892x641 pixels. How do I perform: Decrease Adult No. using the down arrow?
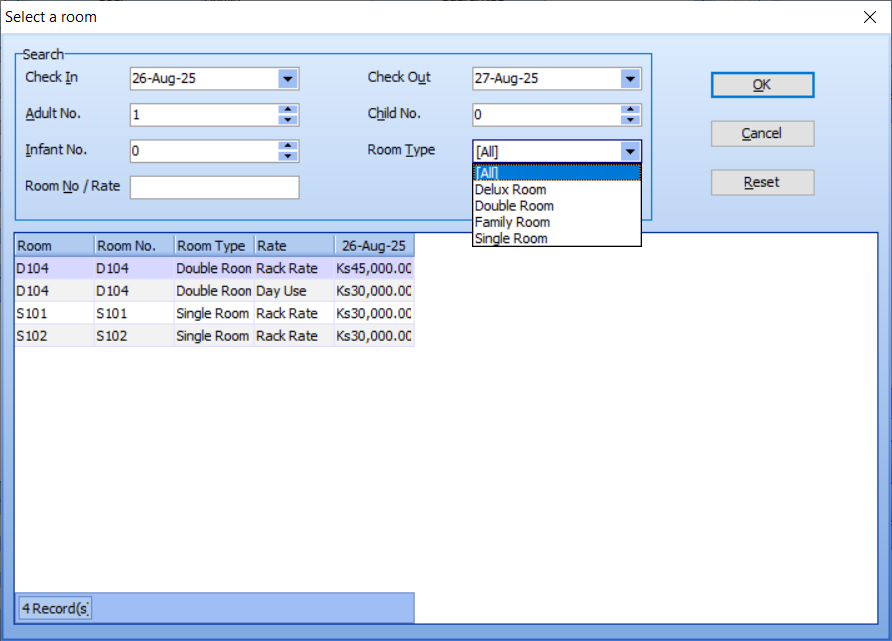(x=288, y=119)
